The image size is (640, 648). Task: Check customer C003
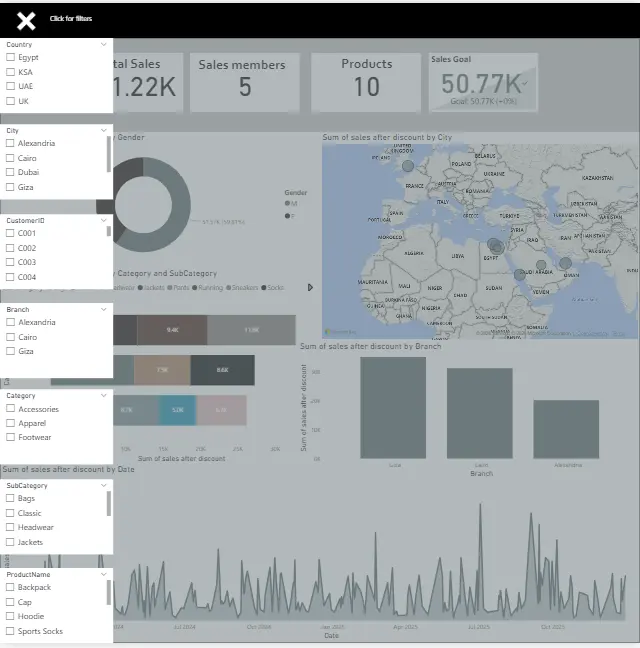point(10,262)
